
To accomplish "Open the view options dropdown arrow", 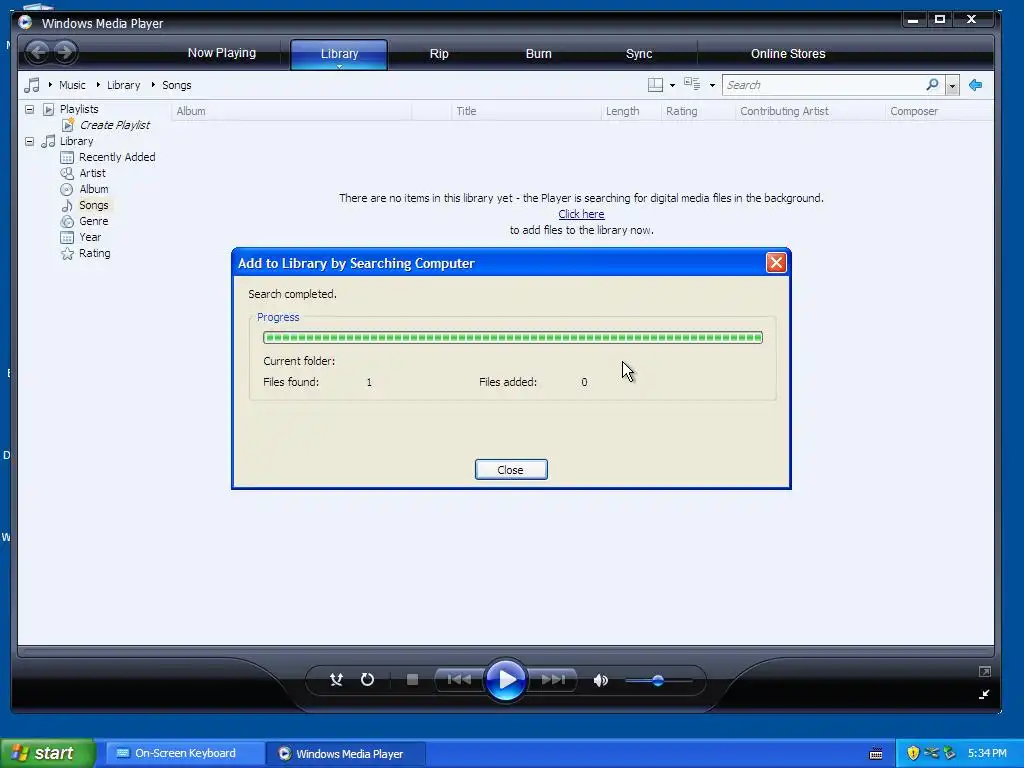I will point(712,86).
